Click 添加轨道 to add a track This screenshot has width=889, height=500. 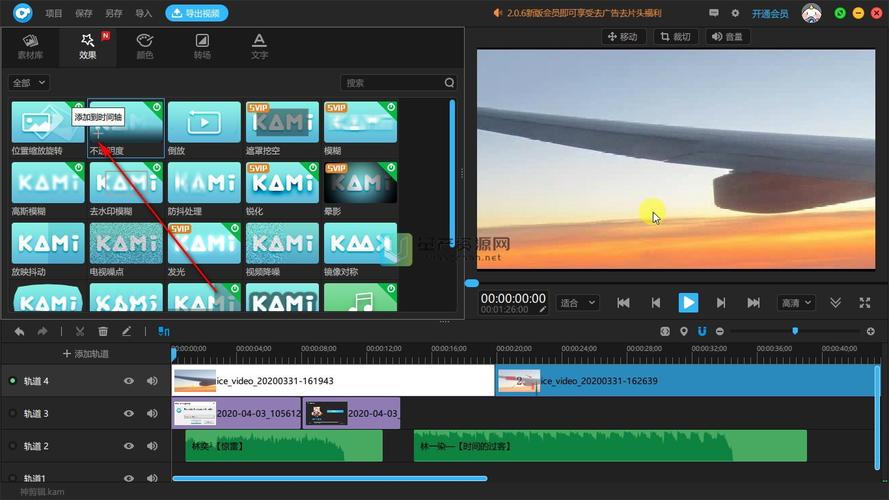(x=85, y=354)
